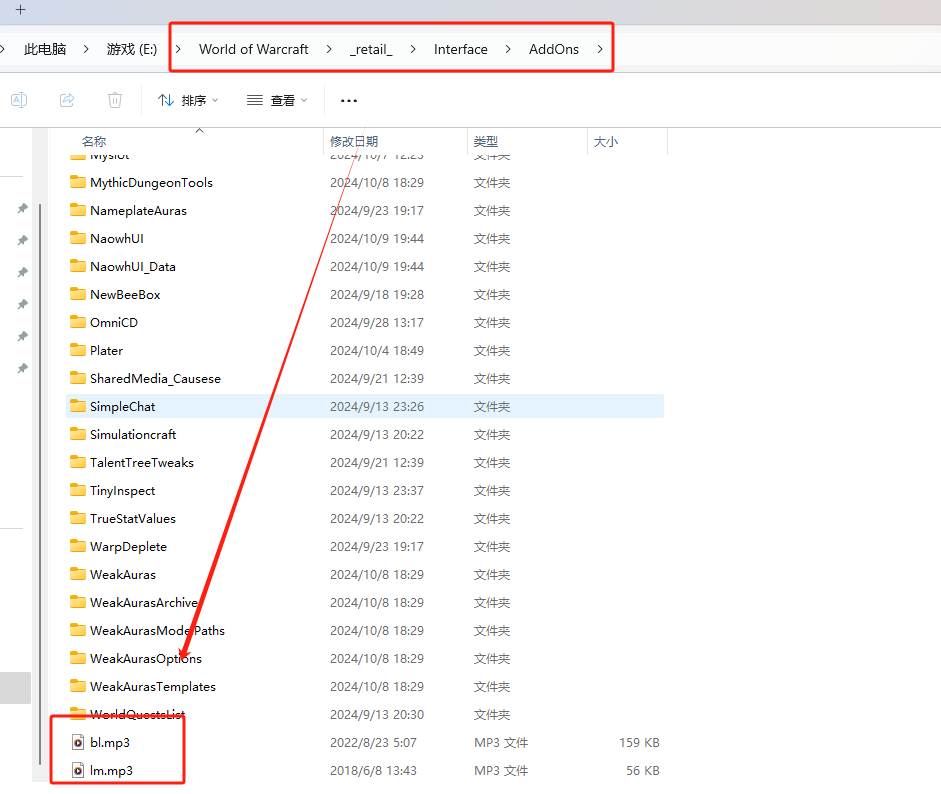This screenshot has width=941, height=794.
Task: Click the Plater folder icon
Action: (x=77, y=350)
